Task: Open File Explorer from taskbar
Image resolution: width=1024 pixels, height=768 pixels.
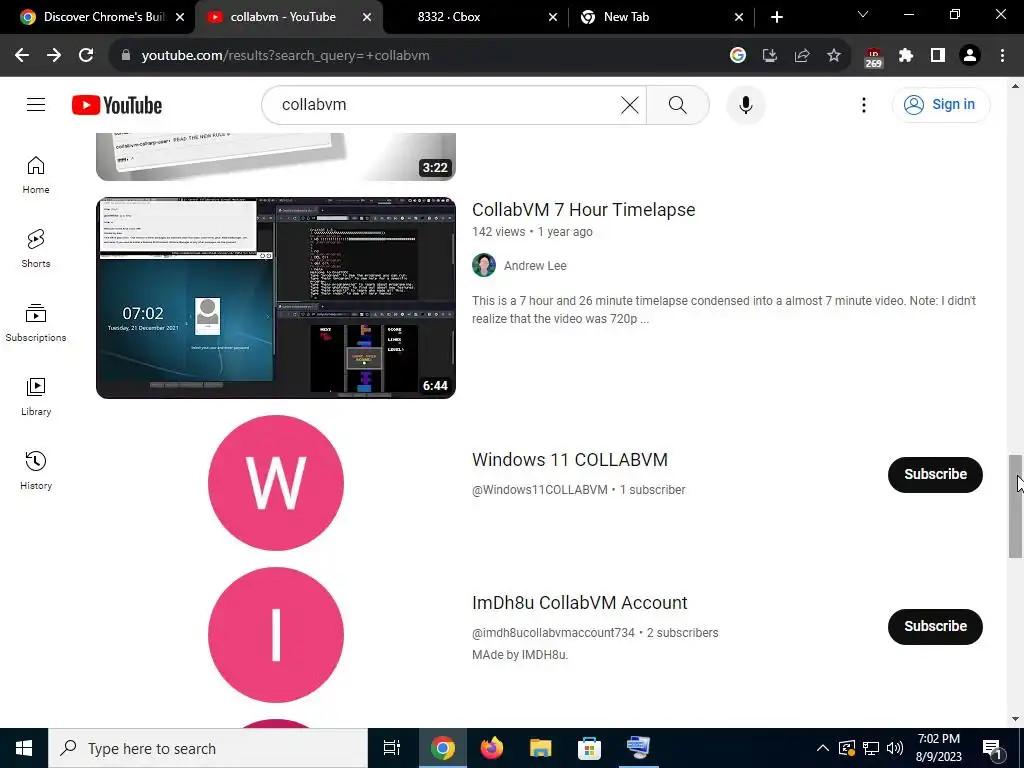Action: click(x=541, y=748)
